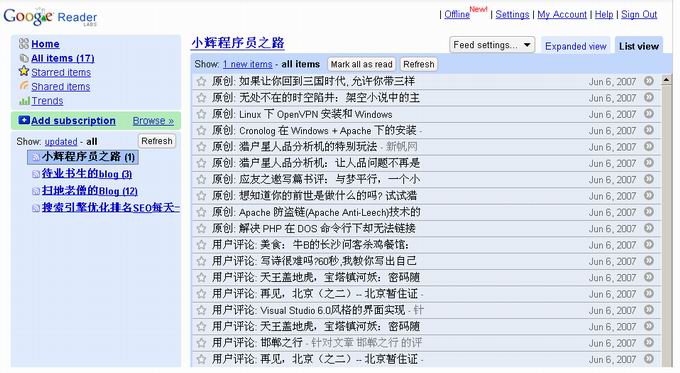680x373 pixels.
Task: Star the Cronolog 在 Windows item
Action: [201, 131]
